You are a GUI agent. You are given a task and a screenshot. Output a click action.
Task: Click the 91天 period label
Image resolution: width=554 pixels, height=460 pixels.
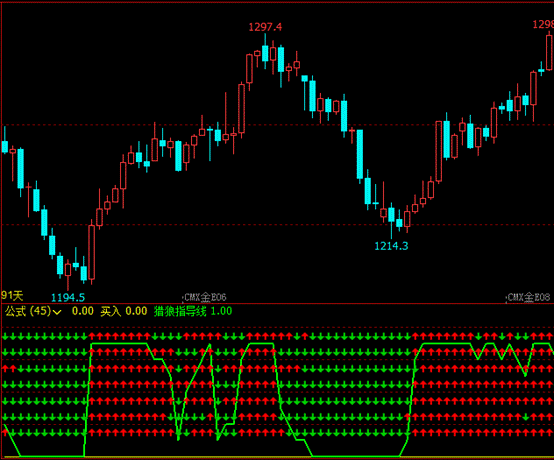click(12, 295)
